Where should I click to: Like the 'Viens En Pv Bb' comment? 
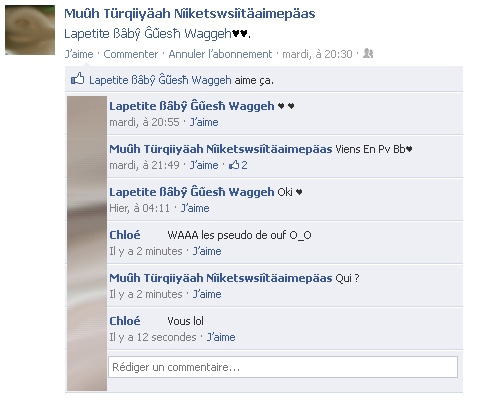pos(204,165)
